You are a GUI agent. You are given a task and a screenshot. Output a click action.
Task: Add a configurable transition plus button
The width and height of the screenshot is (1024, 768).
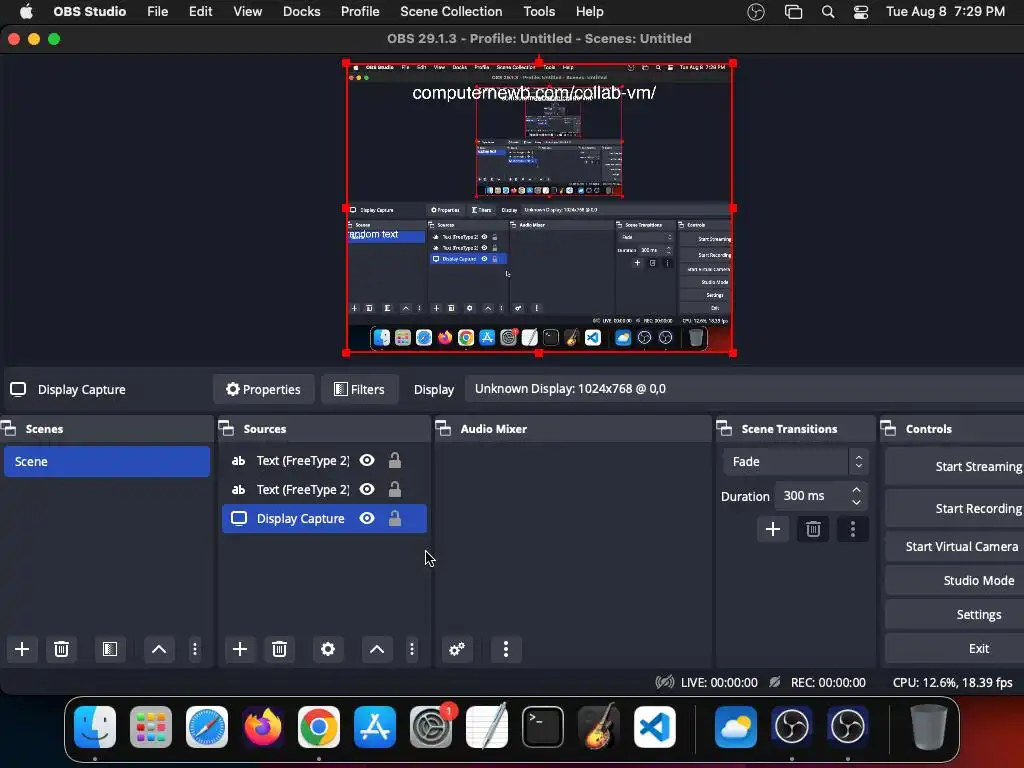click(x=773, y=529)
